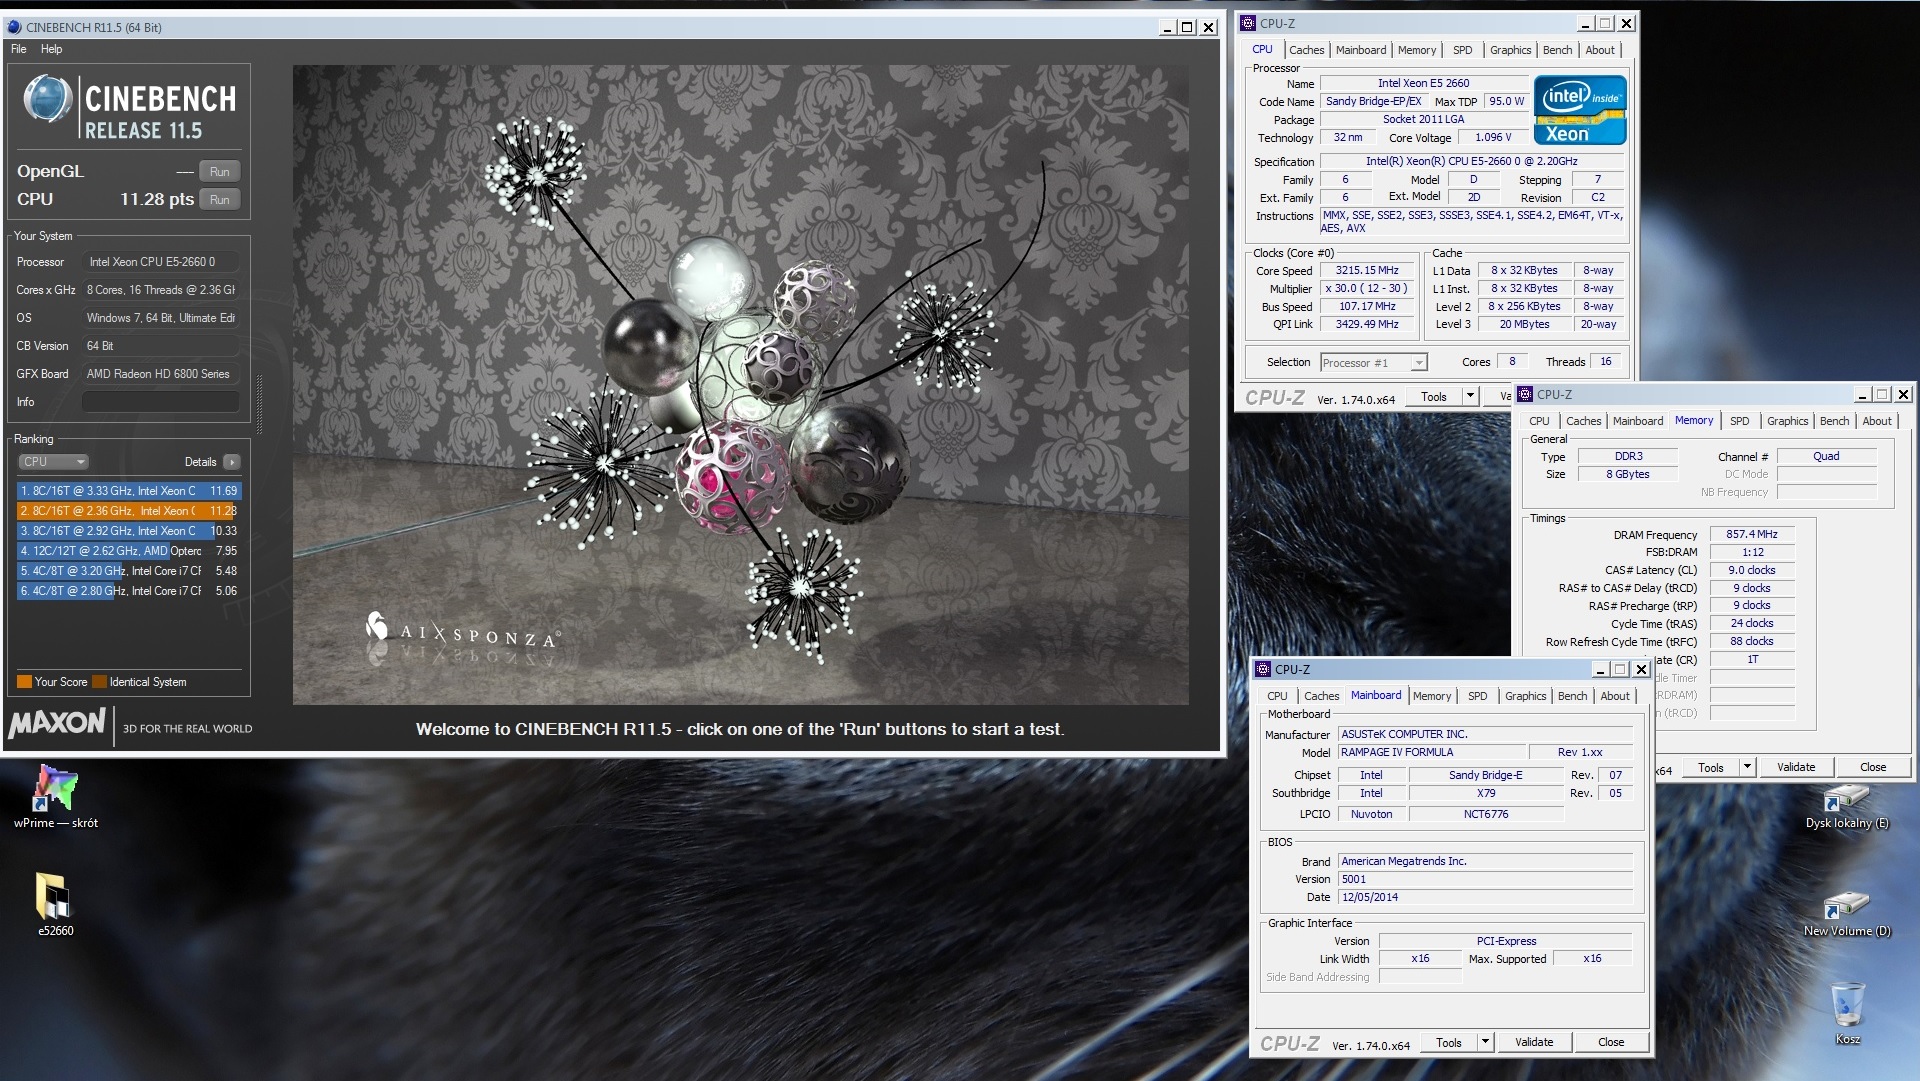Click the Memory CPU-Z window title icon
The image size is (1920, 1081).
coord(1525,394)
